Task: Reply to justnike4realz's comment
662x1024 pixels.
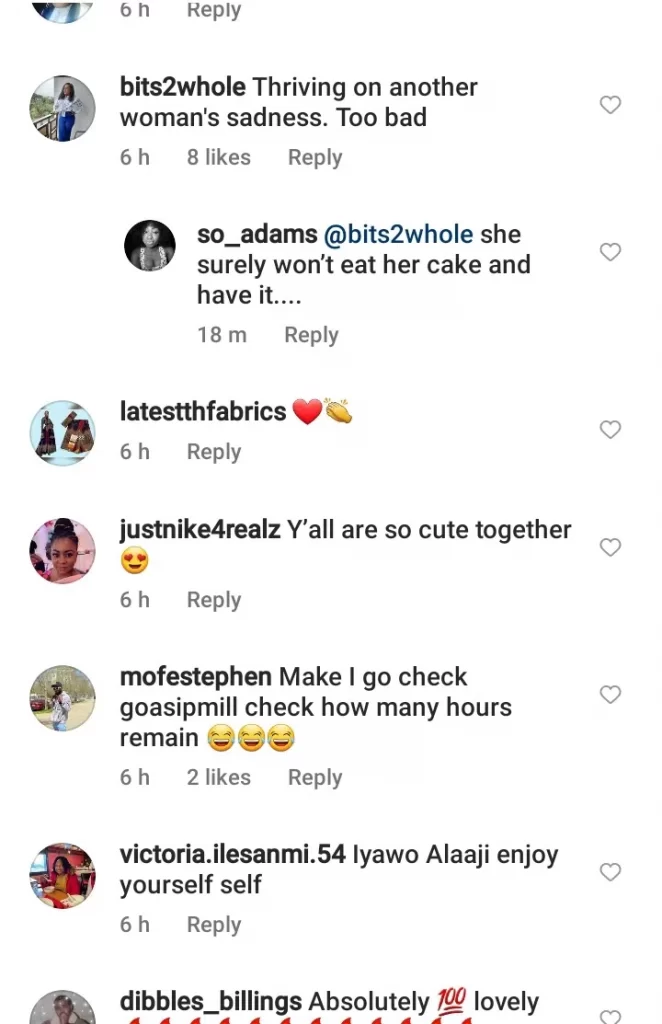Action: click(213, 600)
